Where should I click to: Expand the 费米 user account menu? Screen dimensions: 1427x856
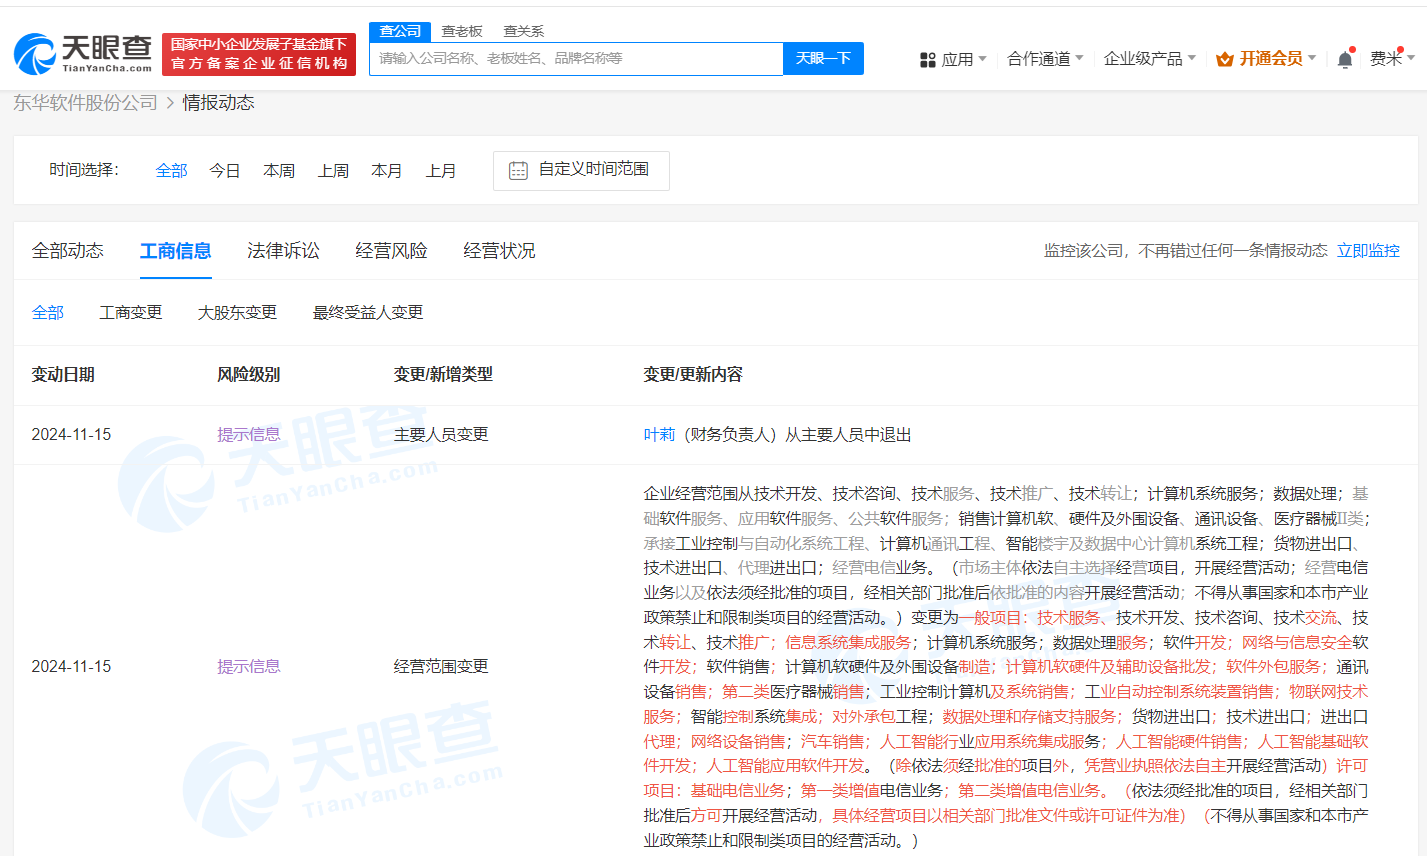[x=1392, y=59]
